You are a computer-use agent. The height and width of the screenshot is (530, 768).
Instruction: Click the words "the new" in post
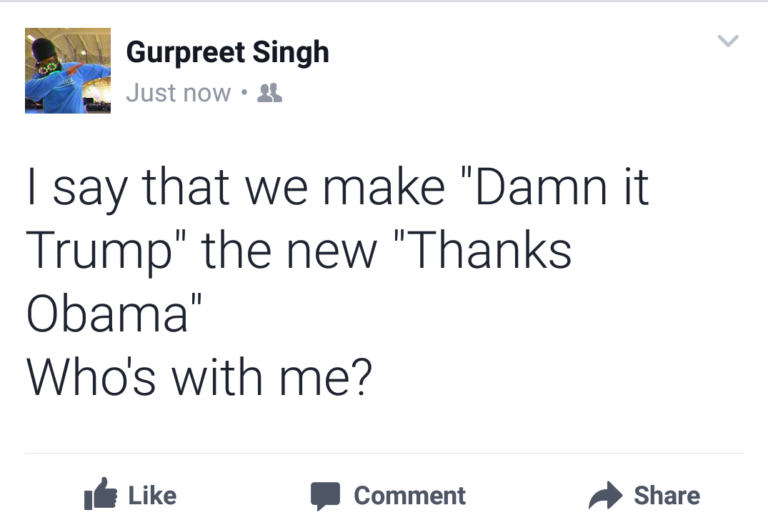click(x=290, y=250)
